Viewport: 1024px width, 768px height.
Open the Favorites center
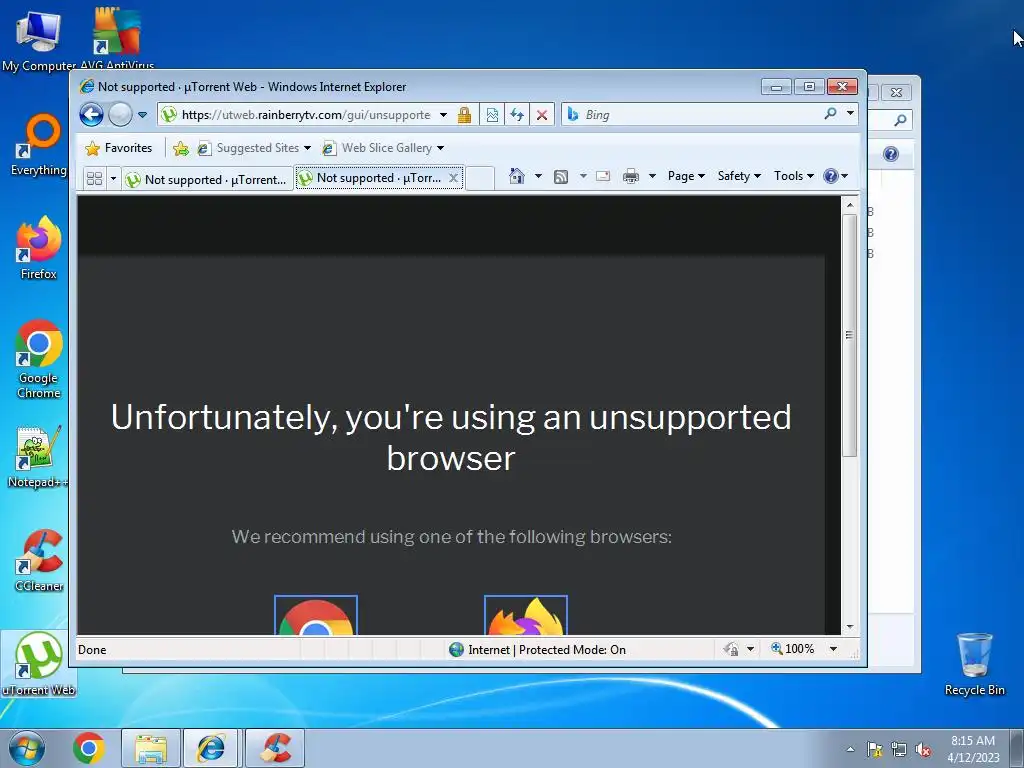119,148
